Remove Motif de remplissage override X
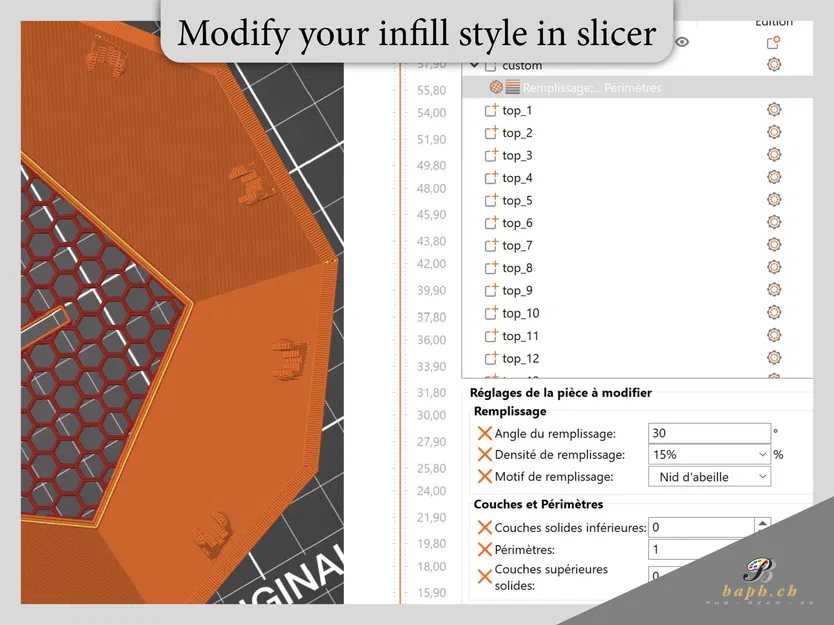The height and width of the screenshot is (625, 834). coord(484,476)
